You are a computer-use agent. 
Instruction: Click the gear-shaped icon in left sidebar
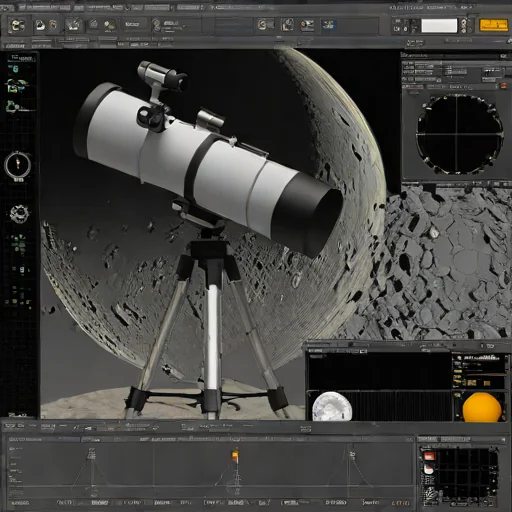pos(19,214)
